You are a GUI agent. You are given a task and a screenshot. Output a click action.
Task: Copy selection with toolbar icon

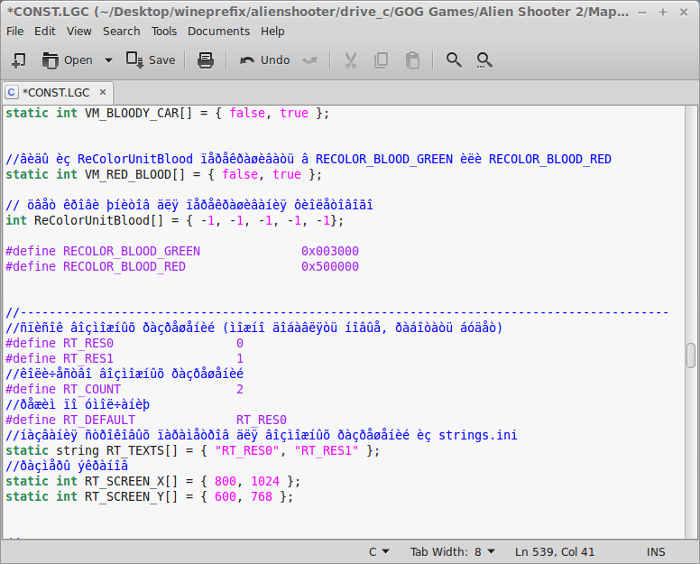click(381, 60)
